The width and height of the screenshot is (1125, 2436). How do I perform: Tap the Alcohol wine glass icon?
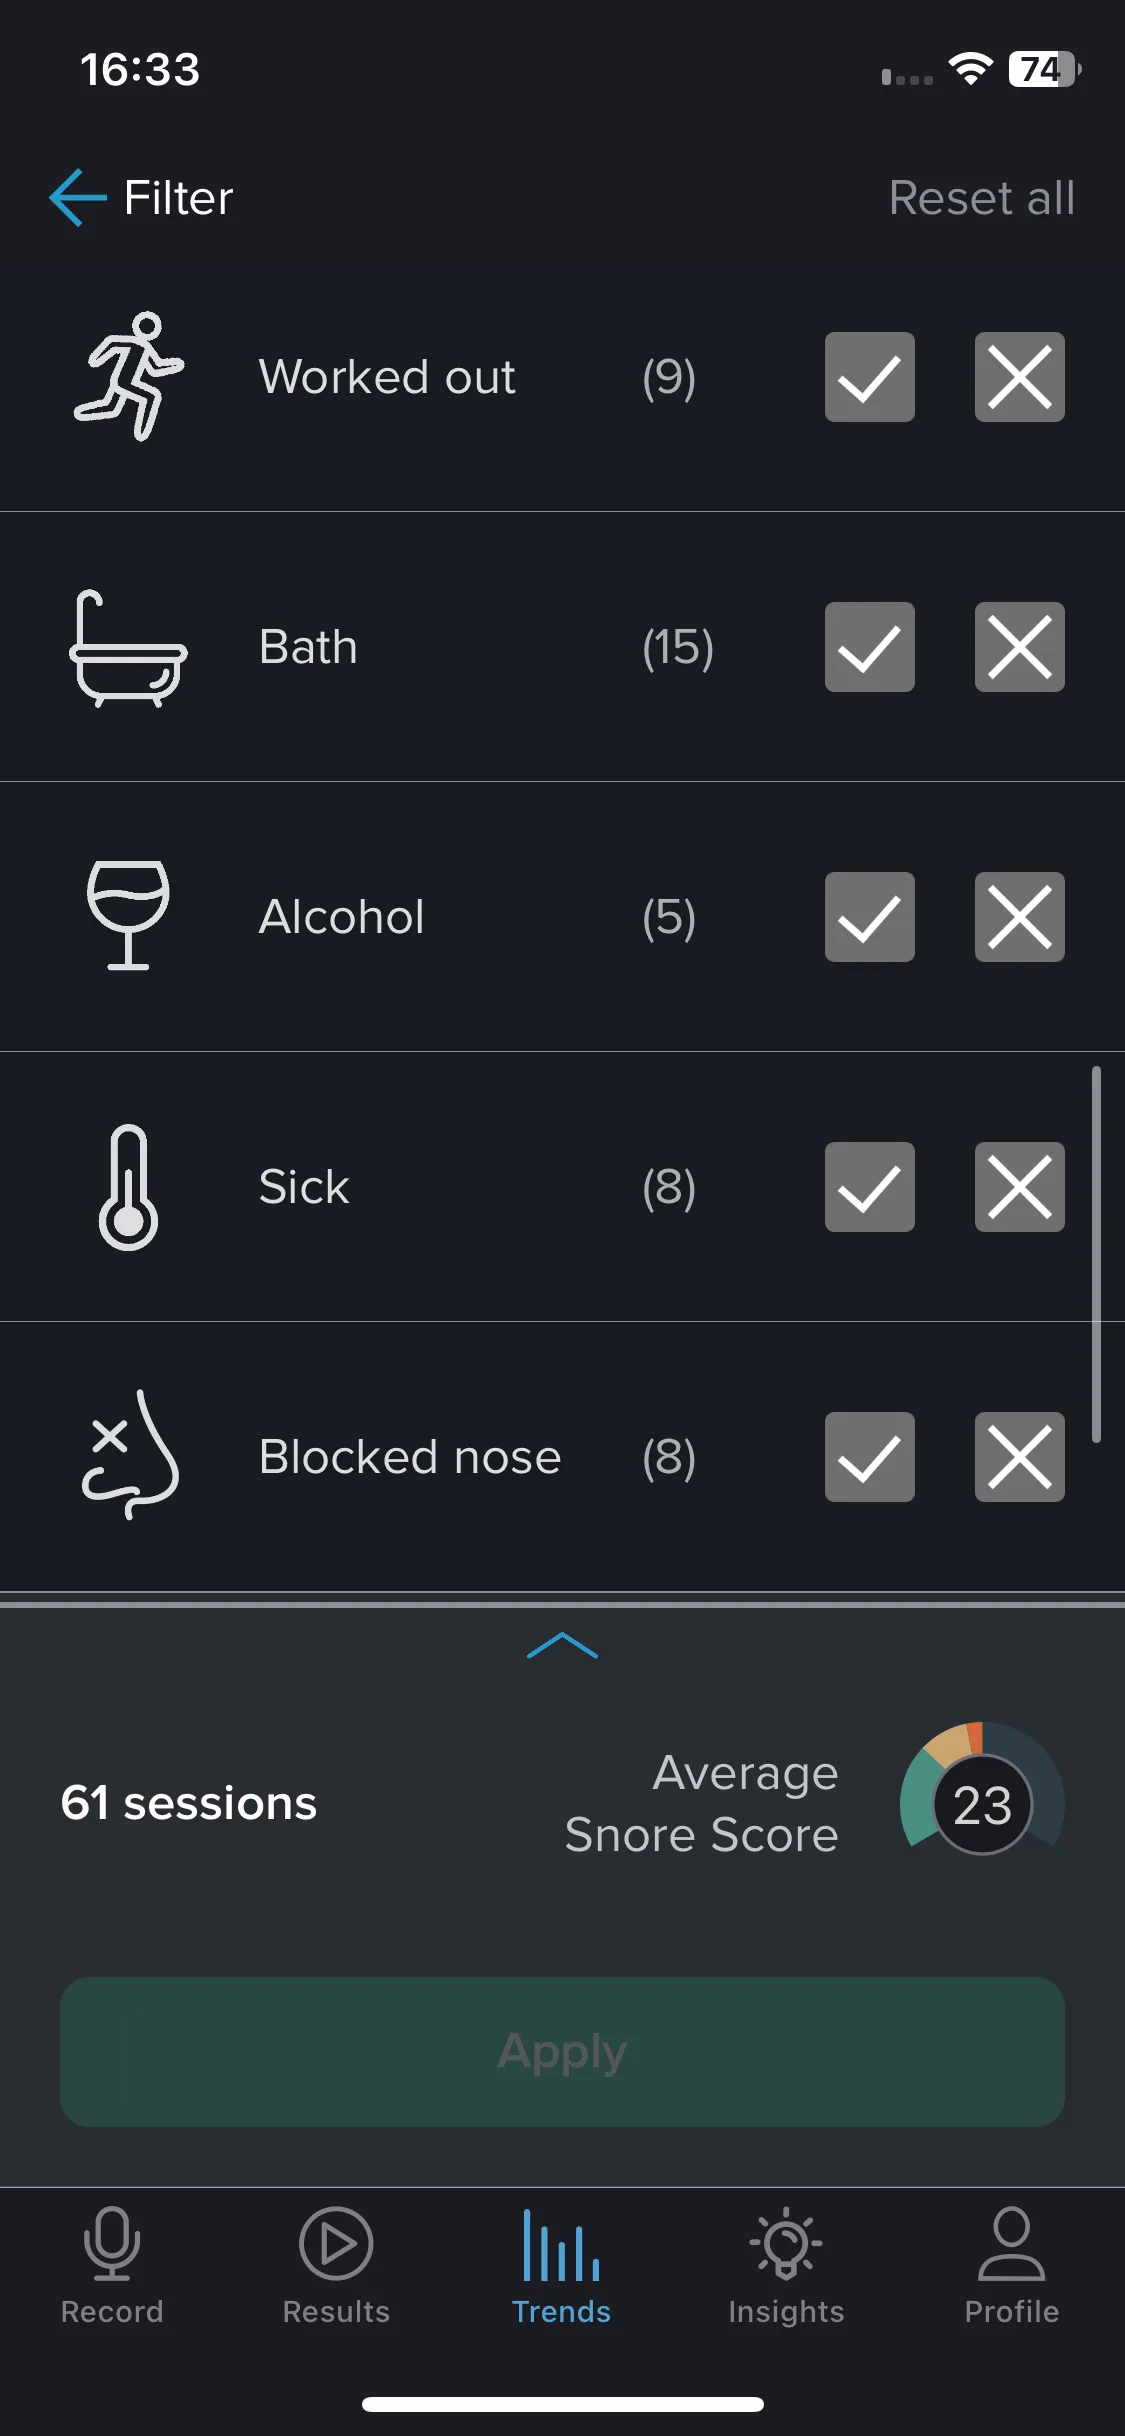[128, 916]
